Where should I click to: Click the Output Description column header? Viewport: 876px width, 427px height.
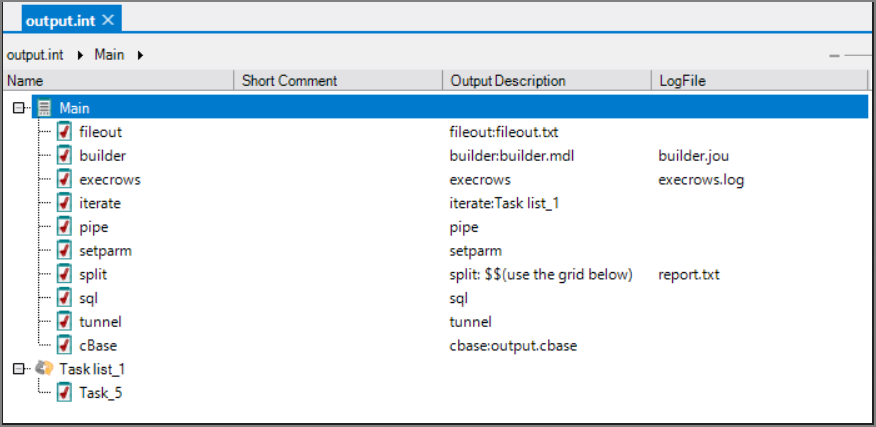point(508,81)
